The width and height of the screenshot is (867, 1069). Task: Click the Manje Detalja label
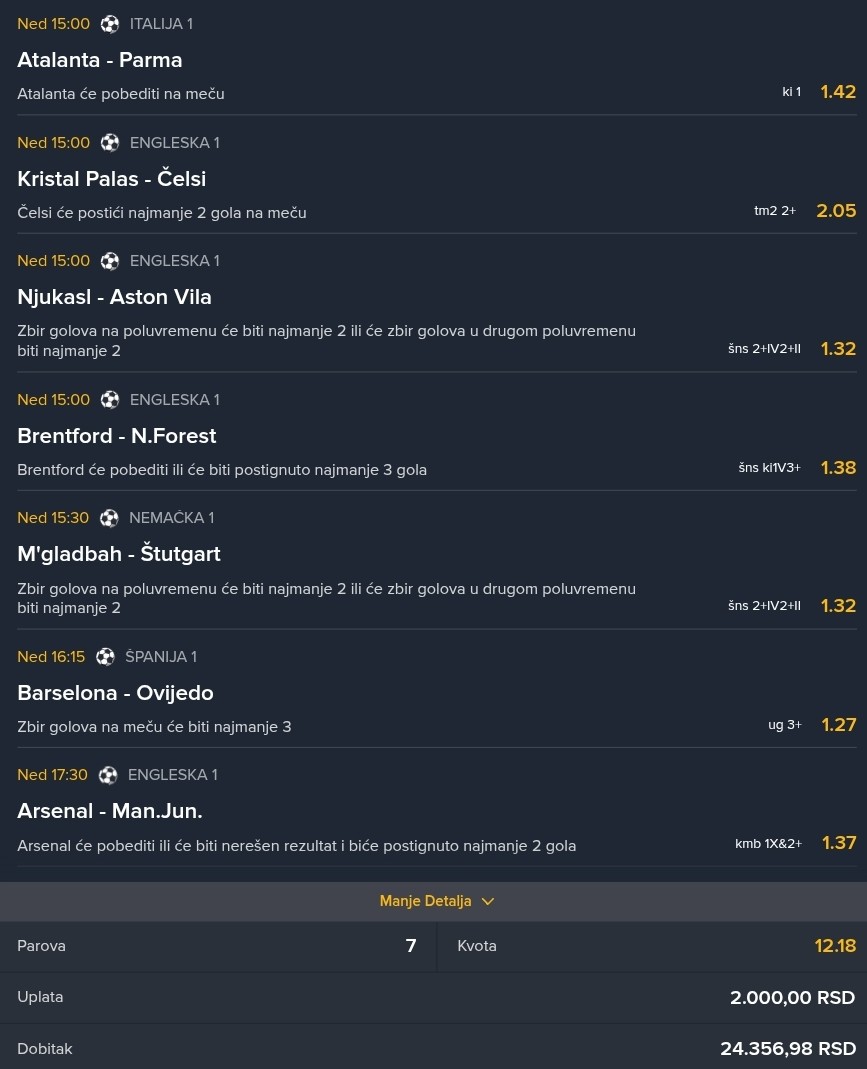tap(425, 901)
